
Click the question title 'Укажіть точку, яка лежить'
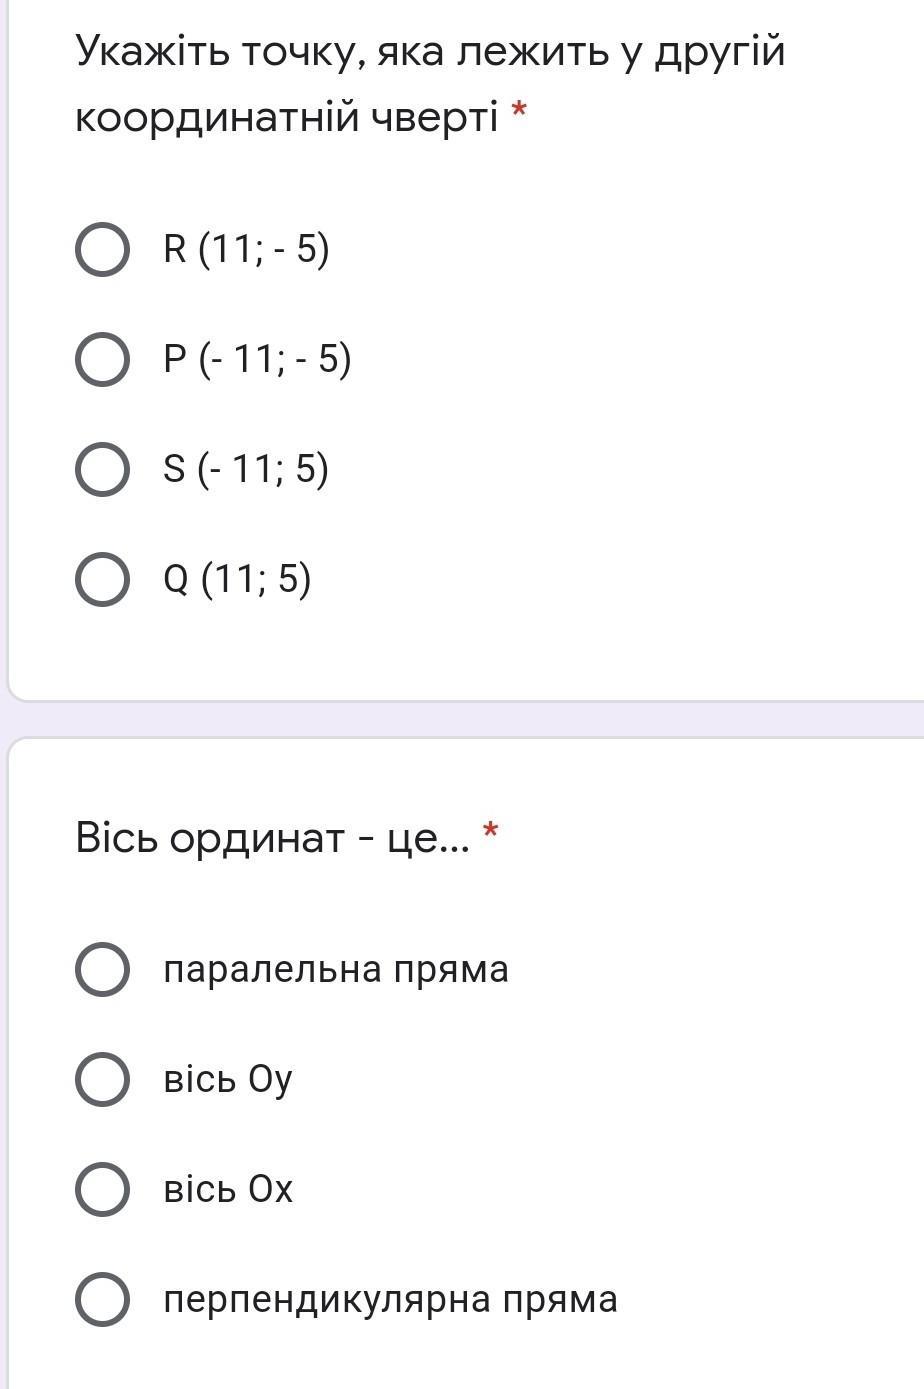430,52
